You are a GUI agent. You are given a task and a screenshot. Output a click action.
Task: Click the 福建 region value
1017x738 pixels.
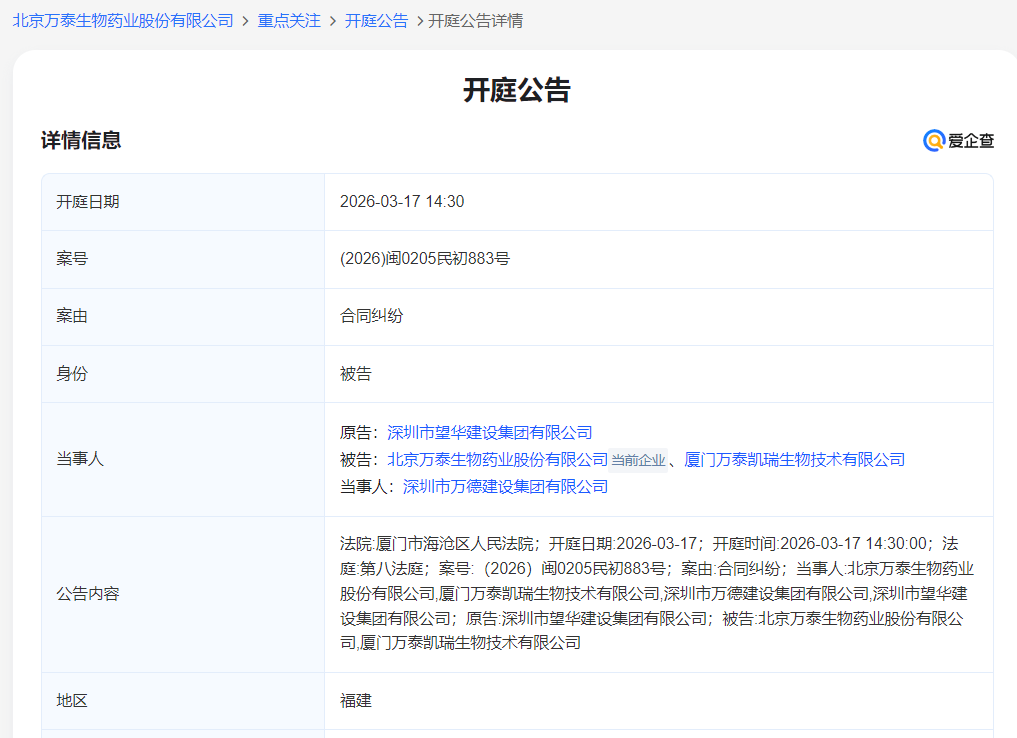356,701
